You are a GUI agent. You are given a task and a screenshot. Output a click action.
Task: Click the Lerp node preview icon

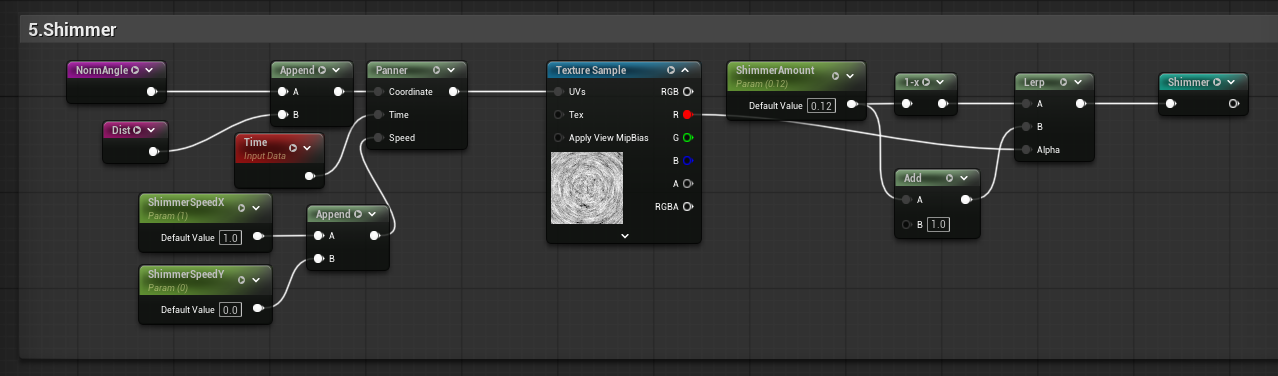[x=1063, y=82]
